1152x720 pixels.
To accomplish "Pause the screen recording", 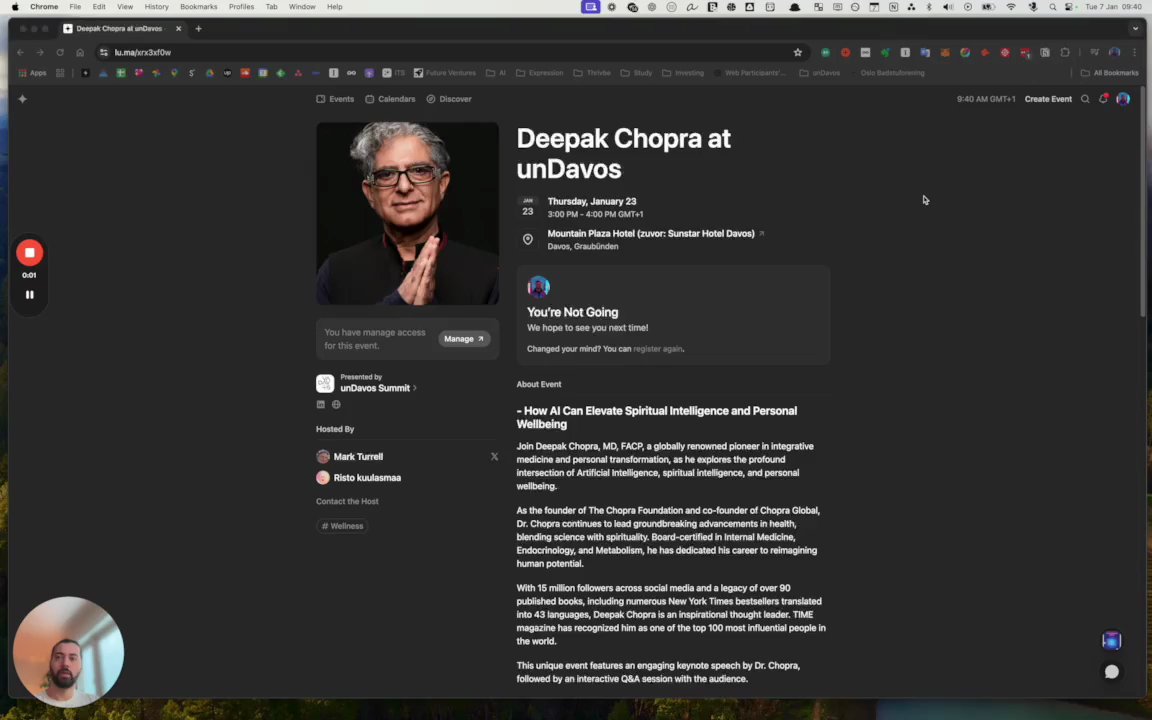I will (x=29, y=295).
